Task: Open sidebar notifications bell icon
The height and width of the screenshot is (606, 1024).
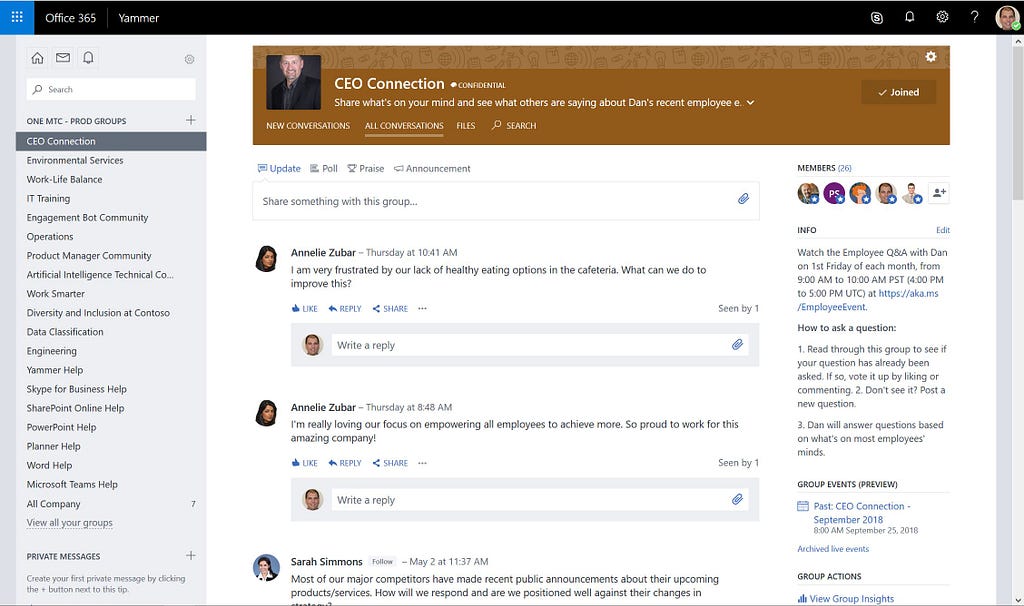Action: pyautogui.click(x=88, y=58)
